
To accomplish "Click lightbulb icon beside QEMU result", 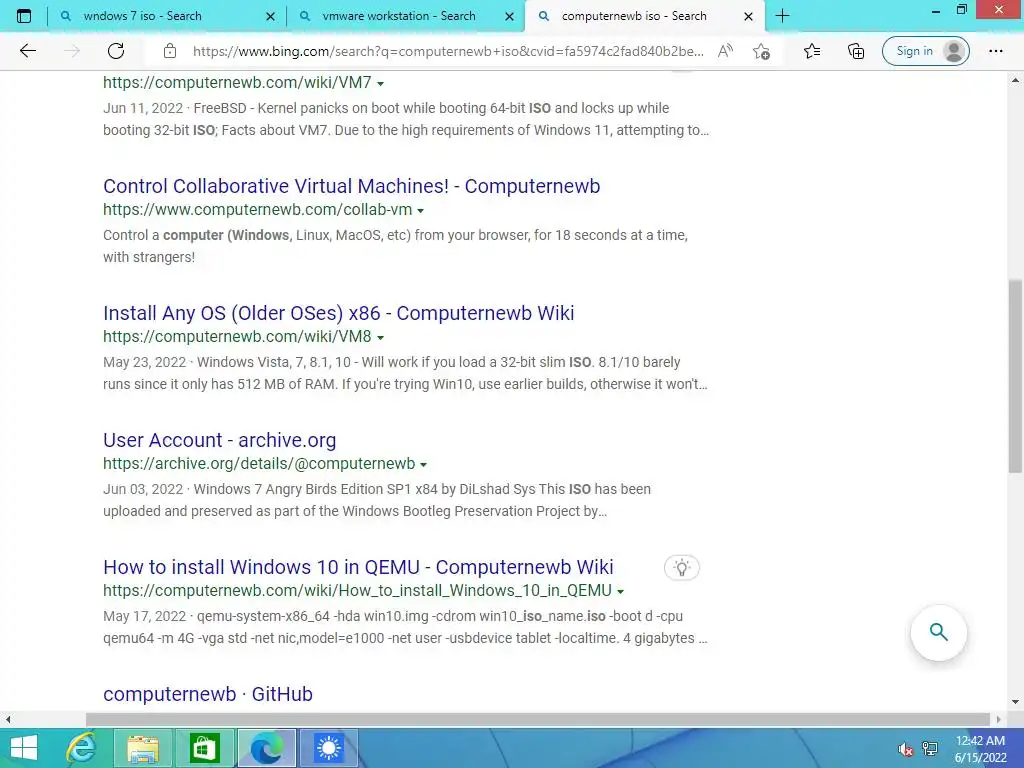I will coord(682,568).
